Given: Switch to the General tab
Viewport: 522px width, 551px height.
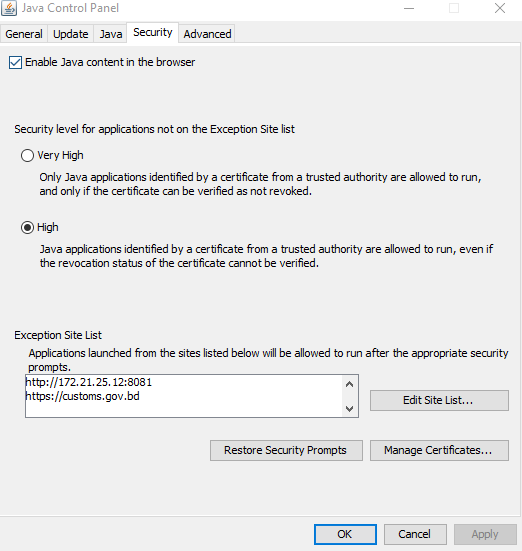Looking at the screenshot, I should point(24,34).
